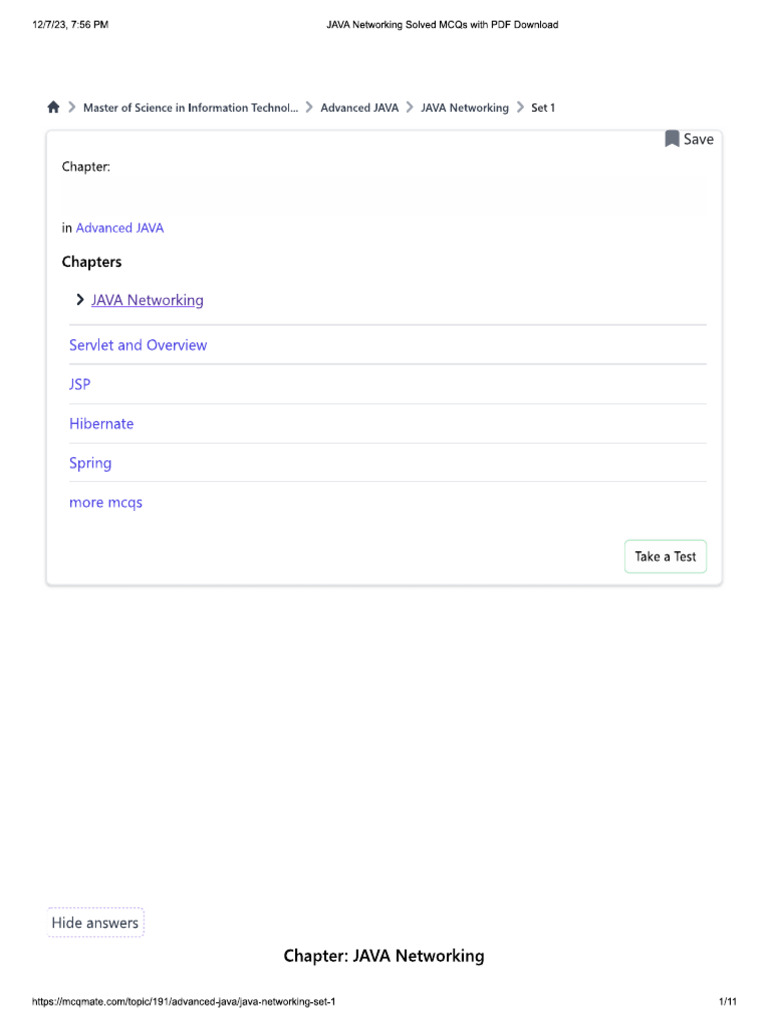Image resolution: width=768 pixels, height=1024 pixels.
Task: Open the Servlet and Overview chapter
Action: pos(138,345)
